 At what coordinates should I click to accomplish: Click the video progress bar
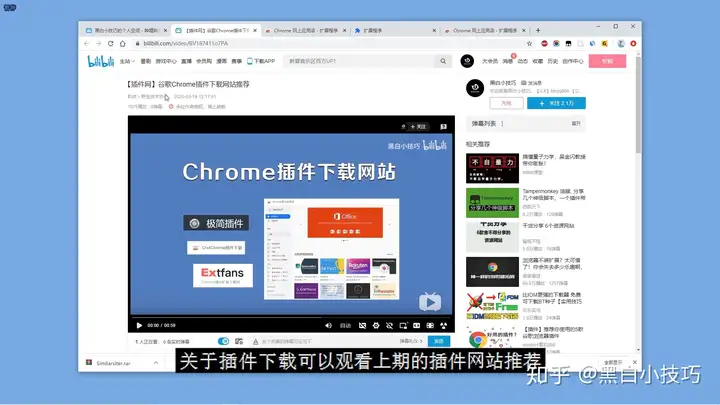tap(291, 317)
